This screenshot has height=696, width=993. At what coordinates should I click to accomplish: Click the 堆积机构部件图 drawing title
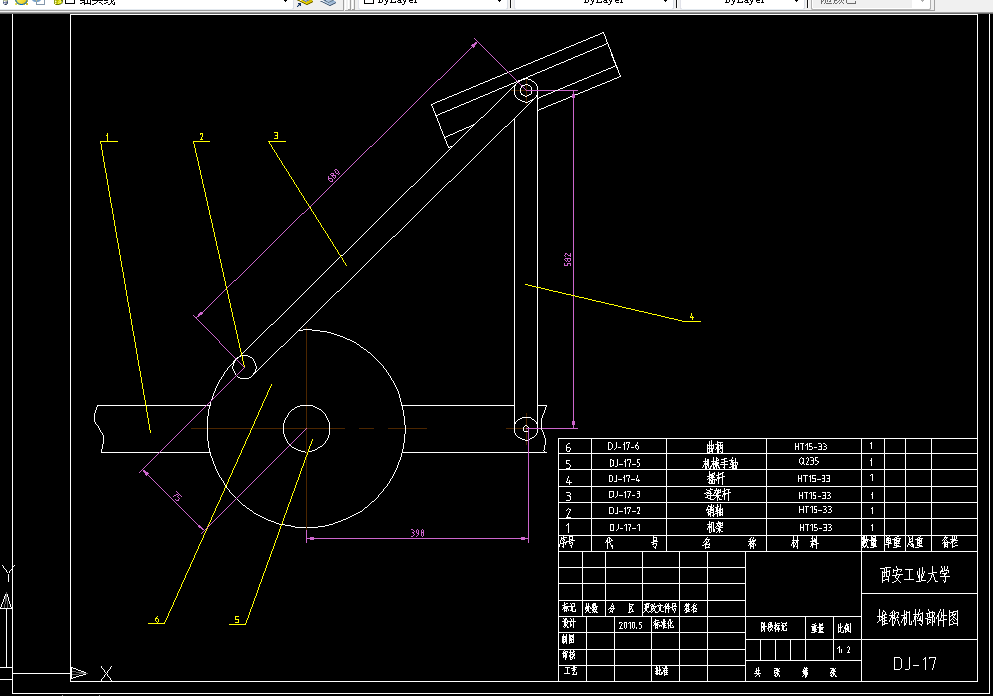(918, 618)
